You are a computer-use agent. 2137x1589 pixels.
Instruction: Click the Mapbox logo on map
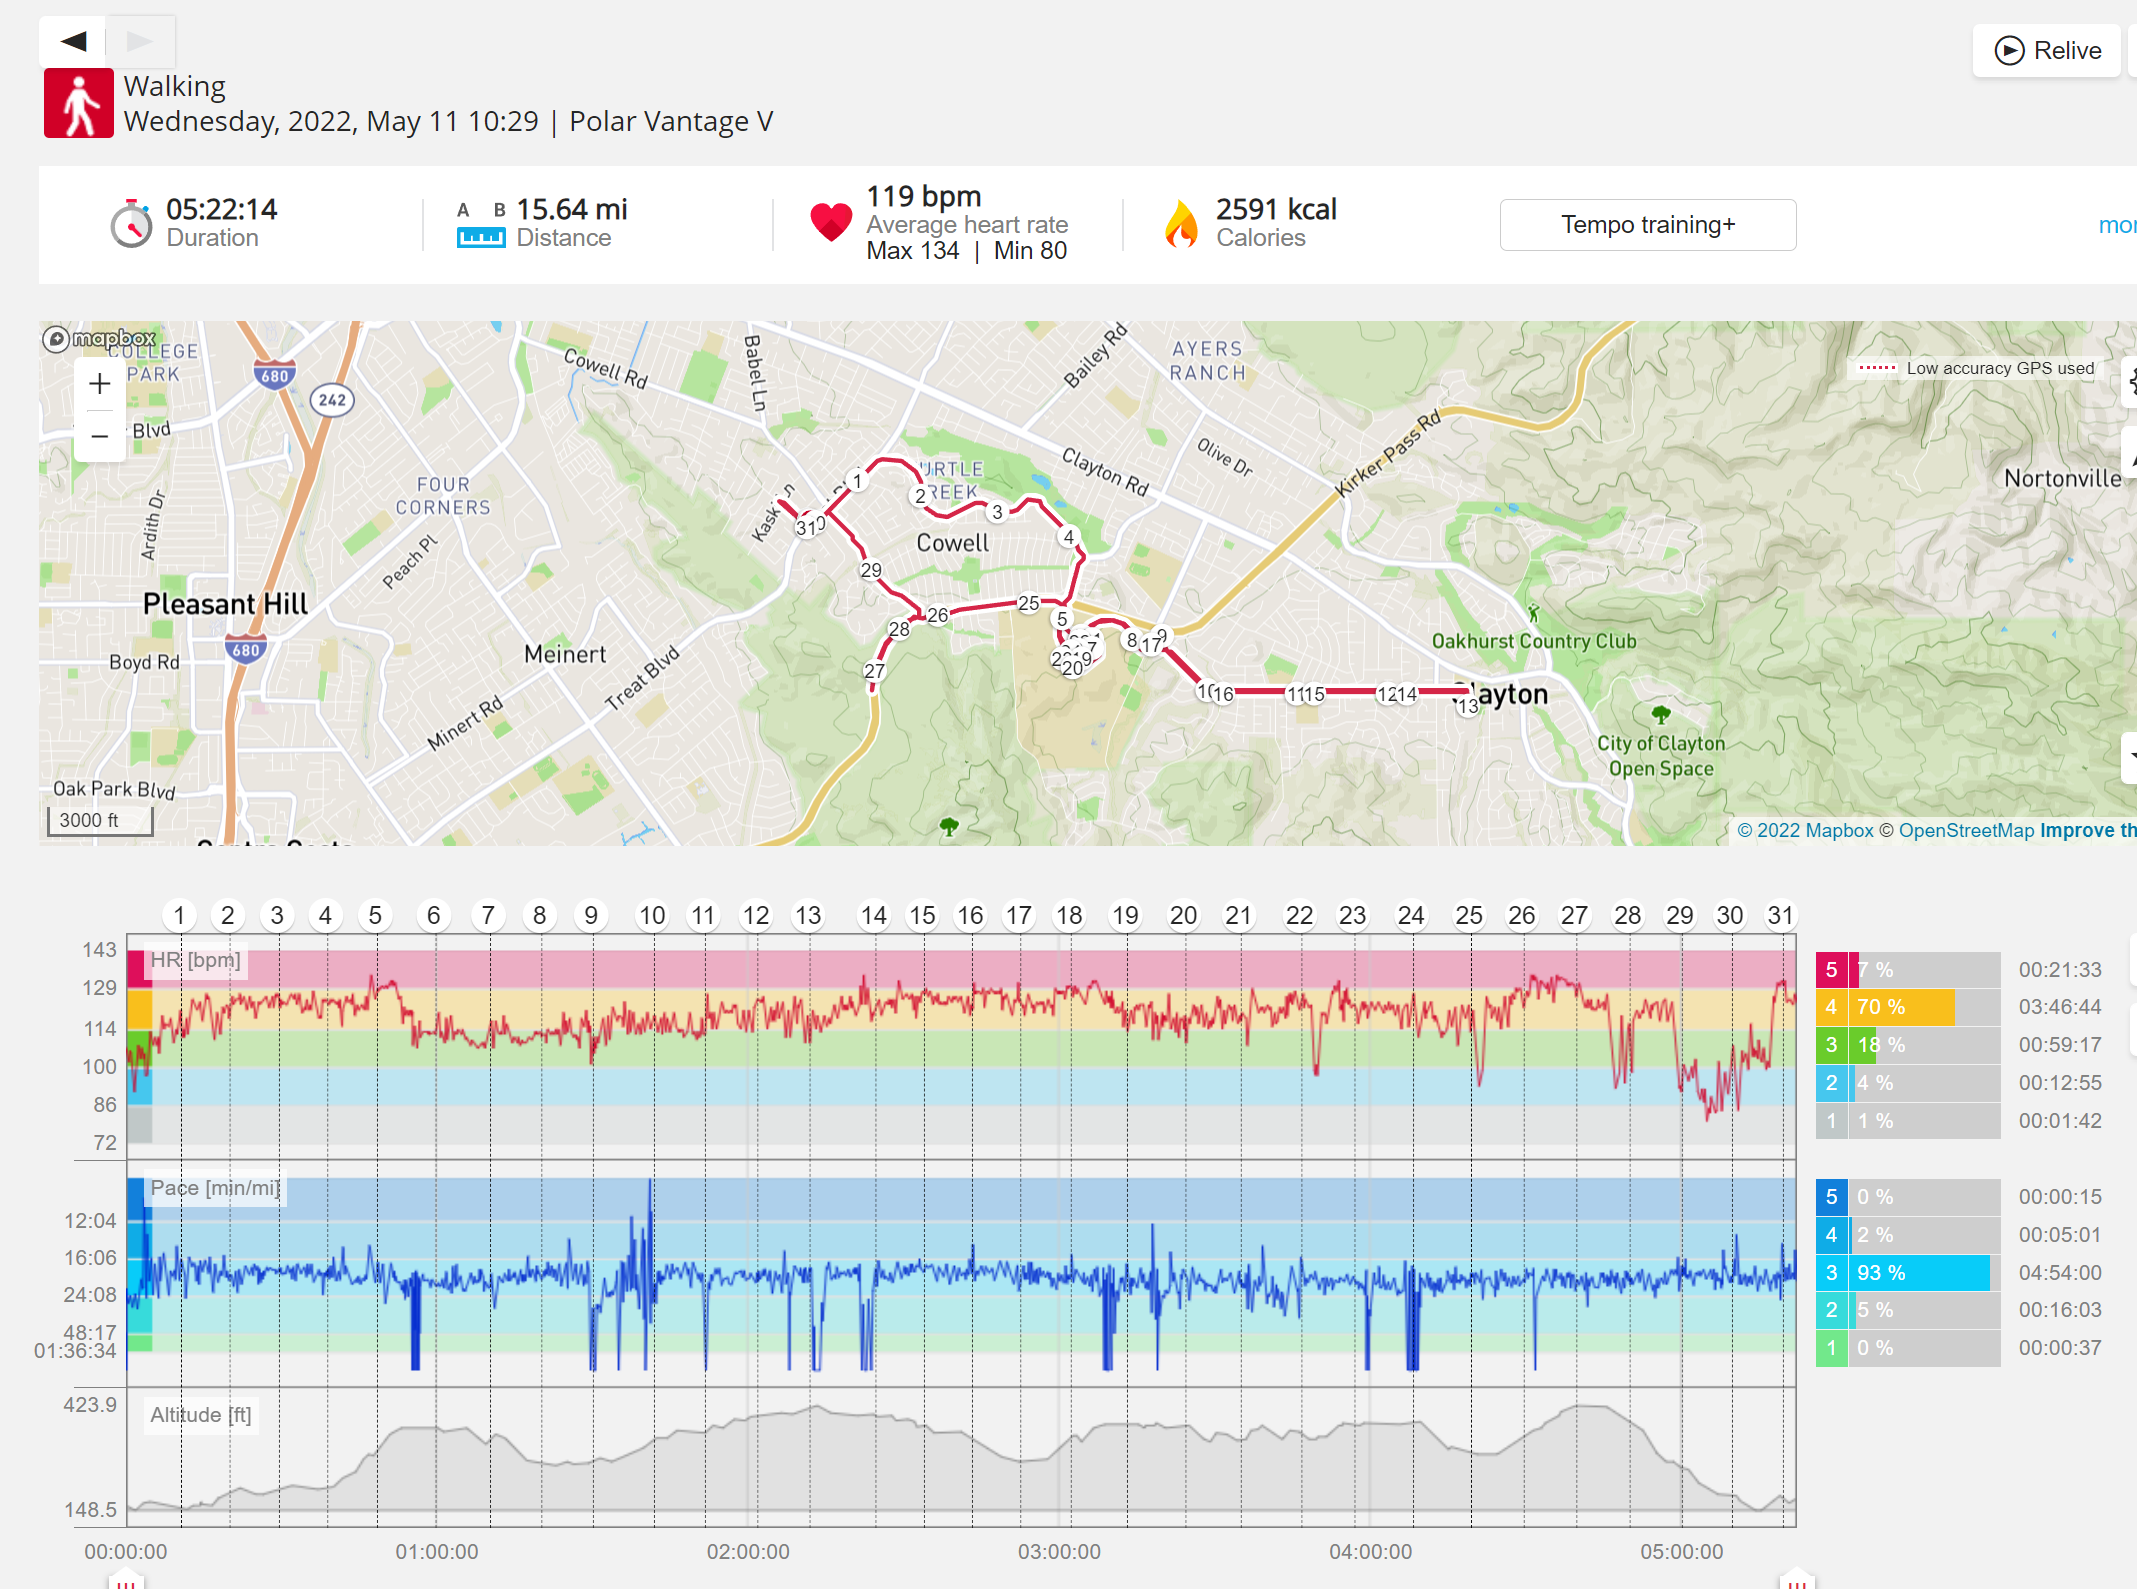(99, 339)
